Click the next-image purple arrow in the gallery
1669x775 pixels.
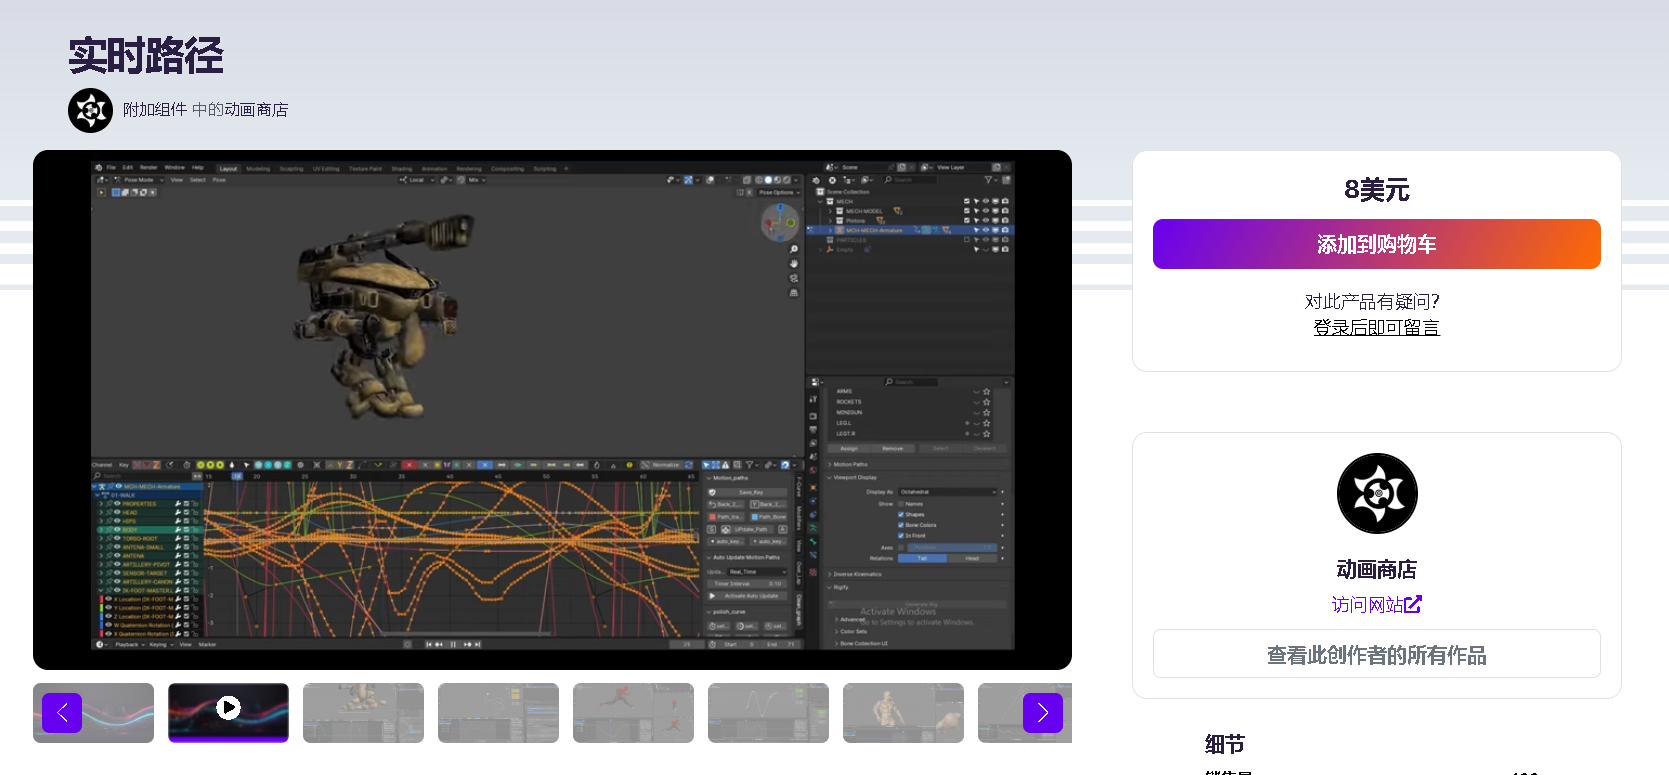(1043, 713)
